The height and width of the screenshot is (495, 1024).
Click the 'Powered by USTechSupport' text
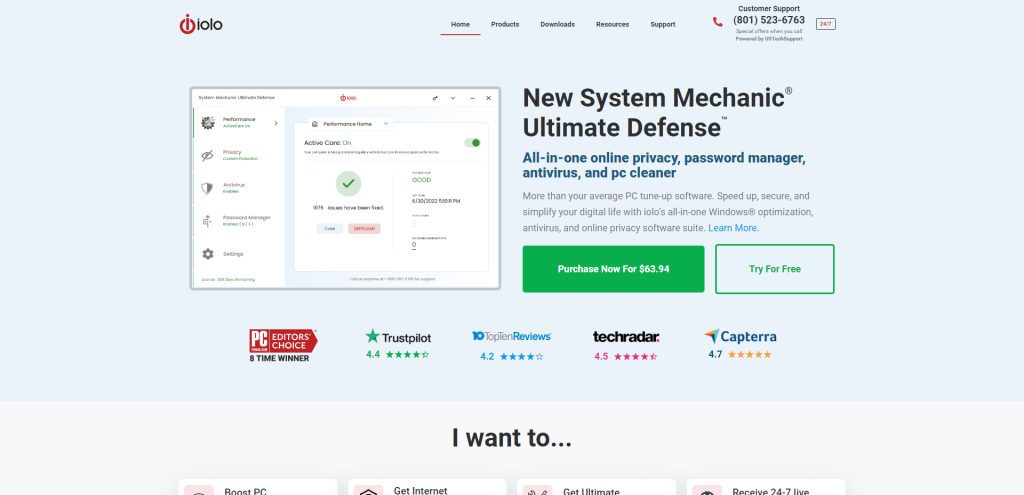click(769, 39)
